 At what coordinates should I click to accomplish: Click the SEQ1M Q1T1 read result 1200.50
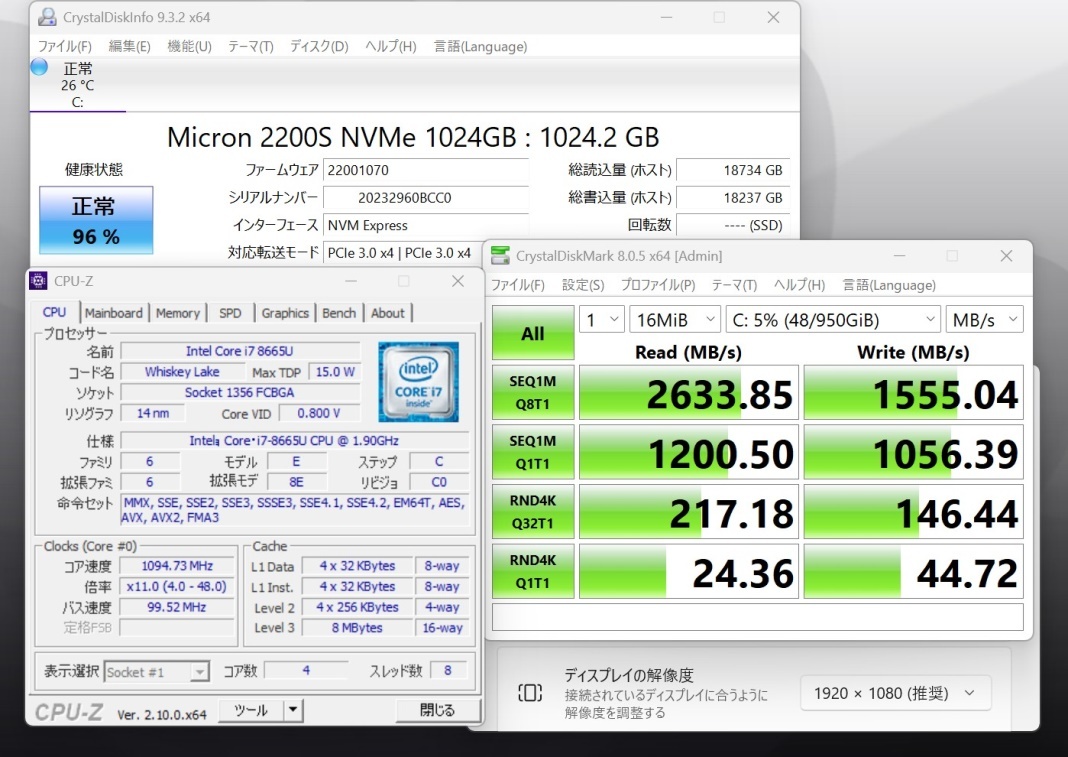coord(689,452)
